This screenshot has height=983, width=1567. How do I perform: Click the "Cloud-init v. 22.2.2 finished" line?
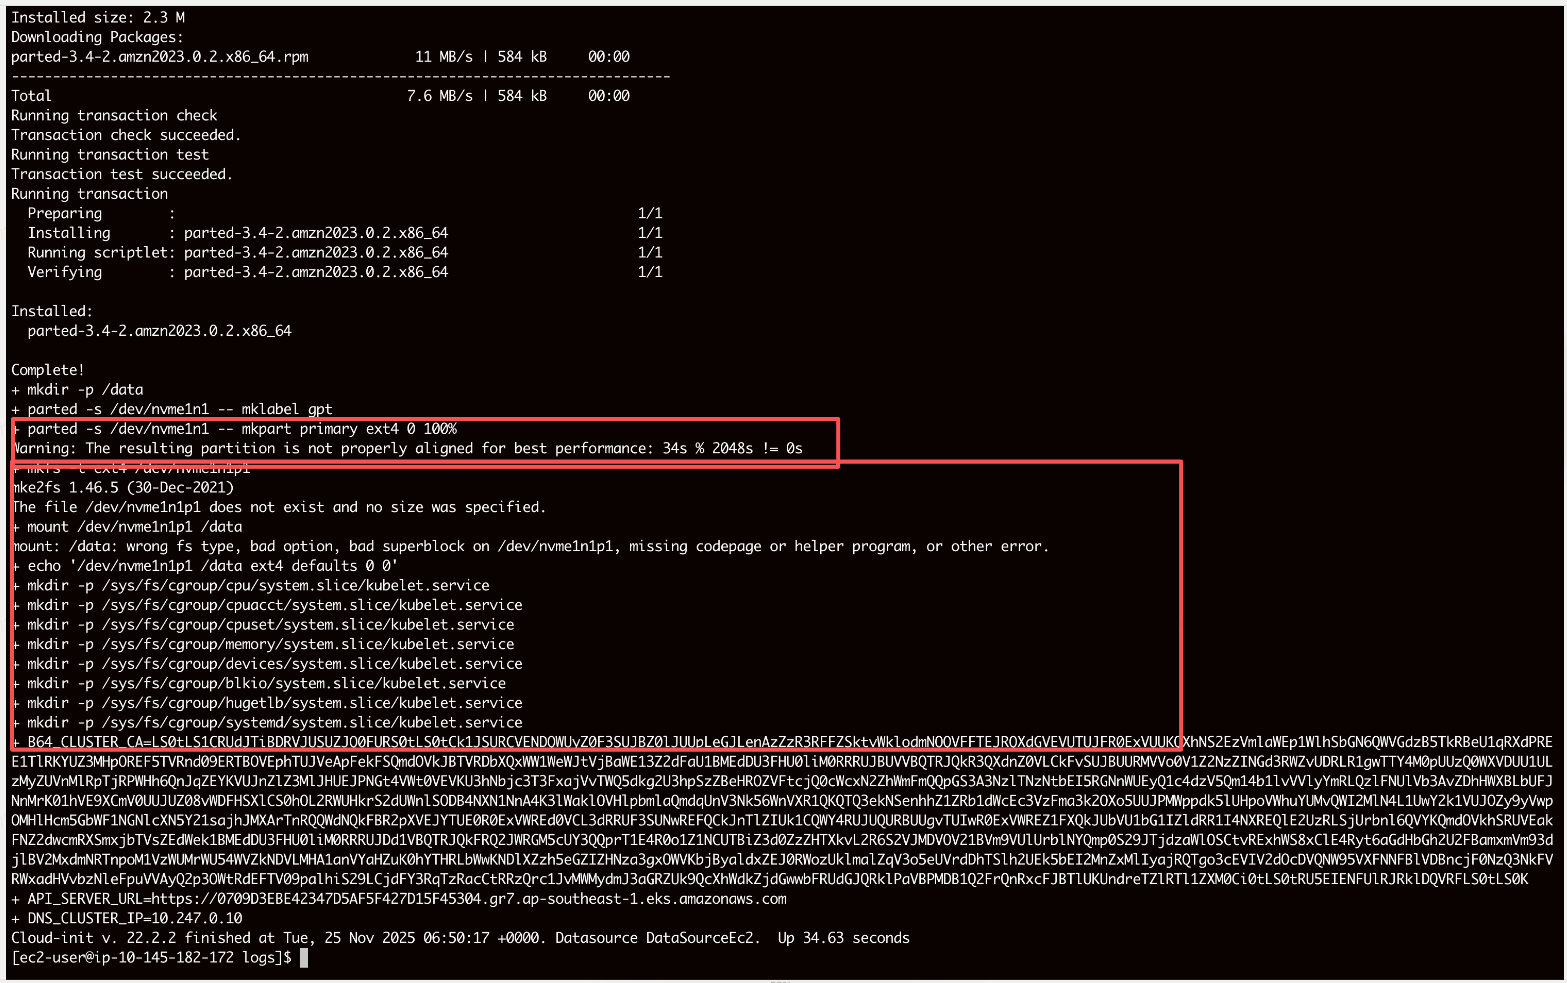460,938
